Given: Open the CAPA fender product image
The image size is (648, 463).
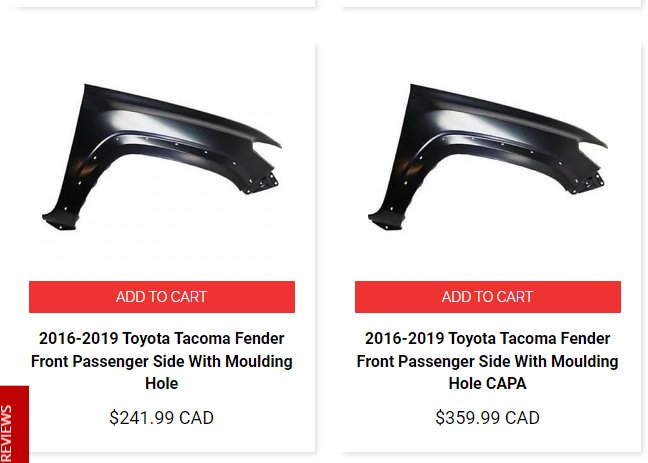Looking at the screenshot, I should click(488, 157).
